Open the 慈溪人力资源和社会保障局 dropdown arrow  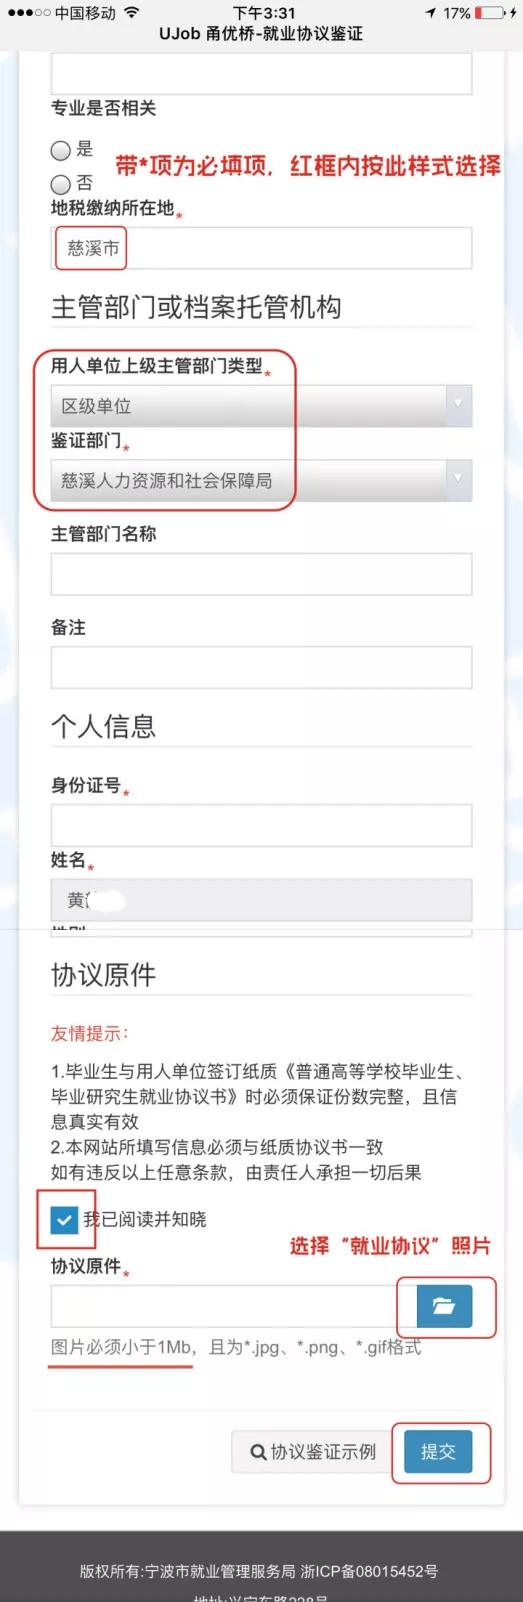(x=458, y=480)
